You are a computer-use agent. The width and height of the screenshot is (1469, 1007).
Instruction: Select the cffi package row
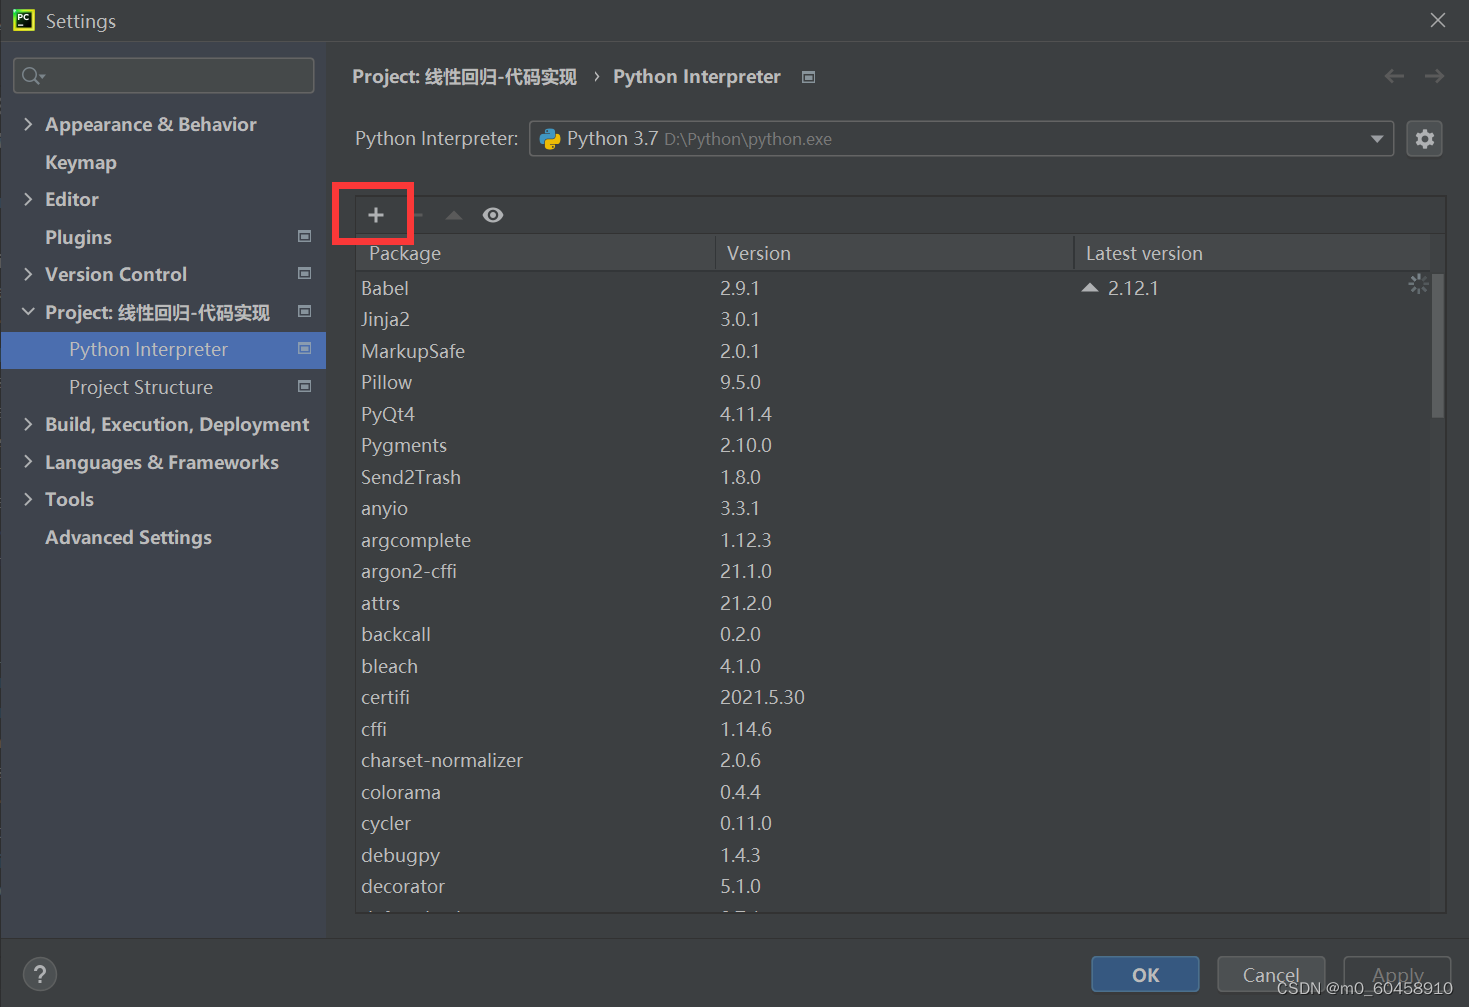coord(893,729)
